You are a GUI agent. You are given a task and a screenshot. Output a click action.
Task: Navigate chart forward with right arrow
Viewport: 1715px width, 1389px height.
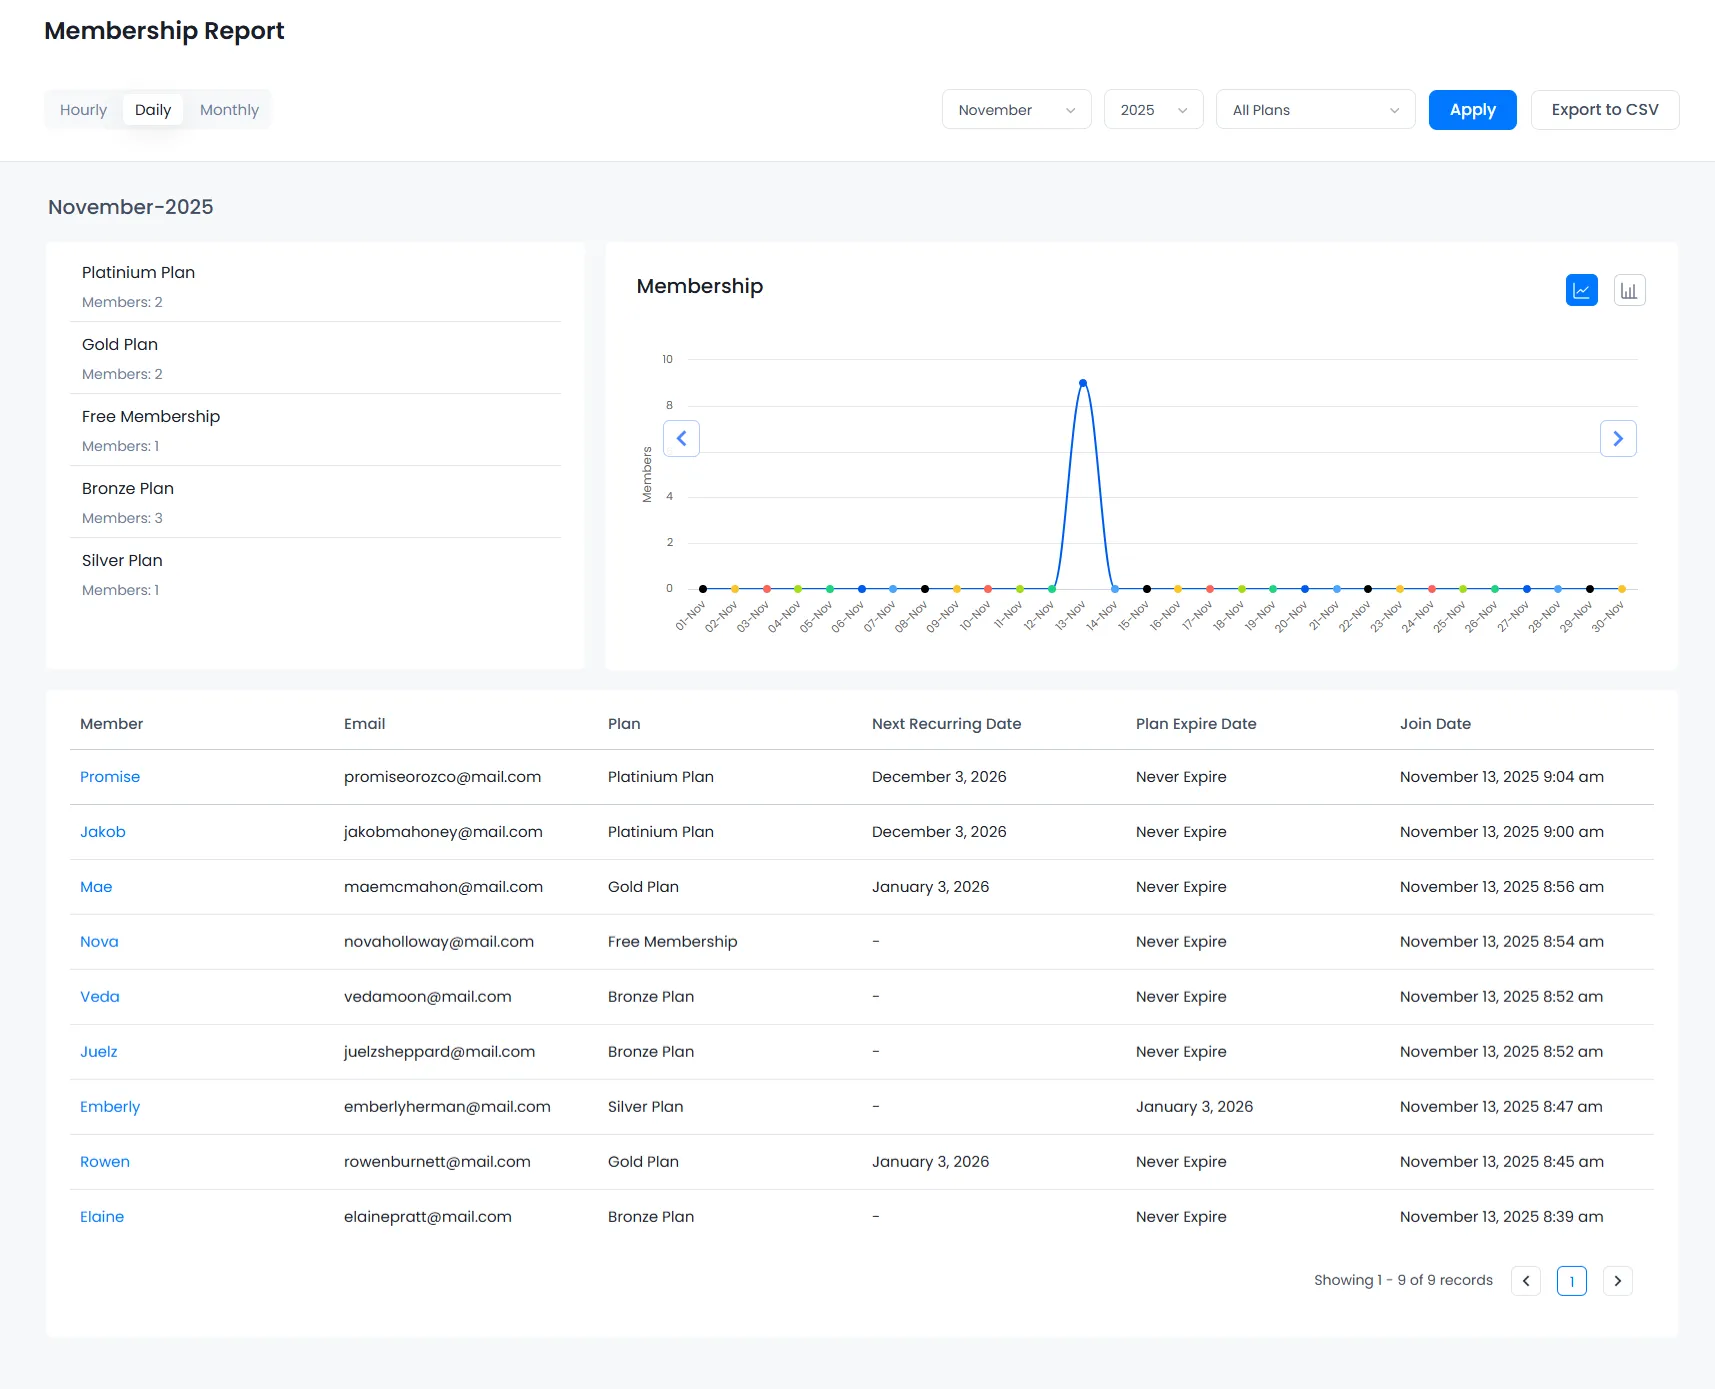coord(1618,438)
